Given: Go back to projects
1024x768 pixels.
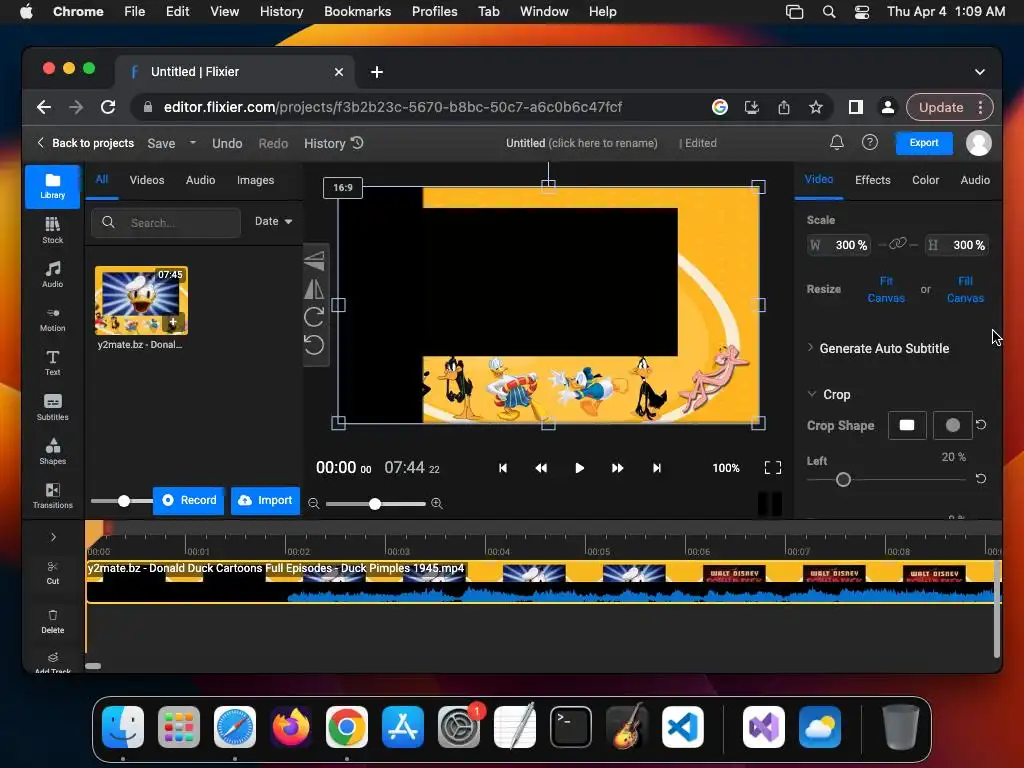Looking at the screenshot, I should (x=85, y=143).
